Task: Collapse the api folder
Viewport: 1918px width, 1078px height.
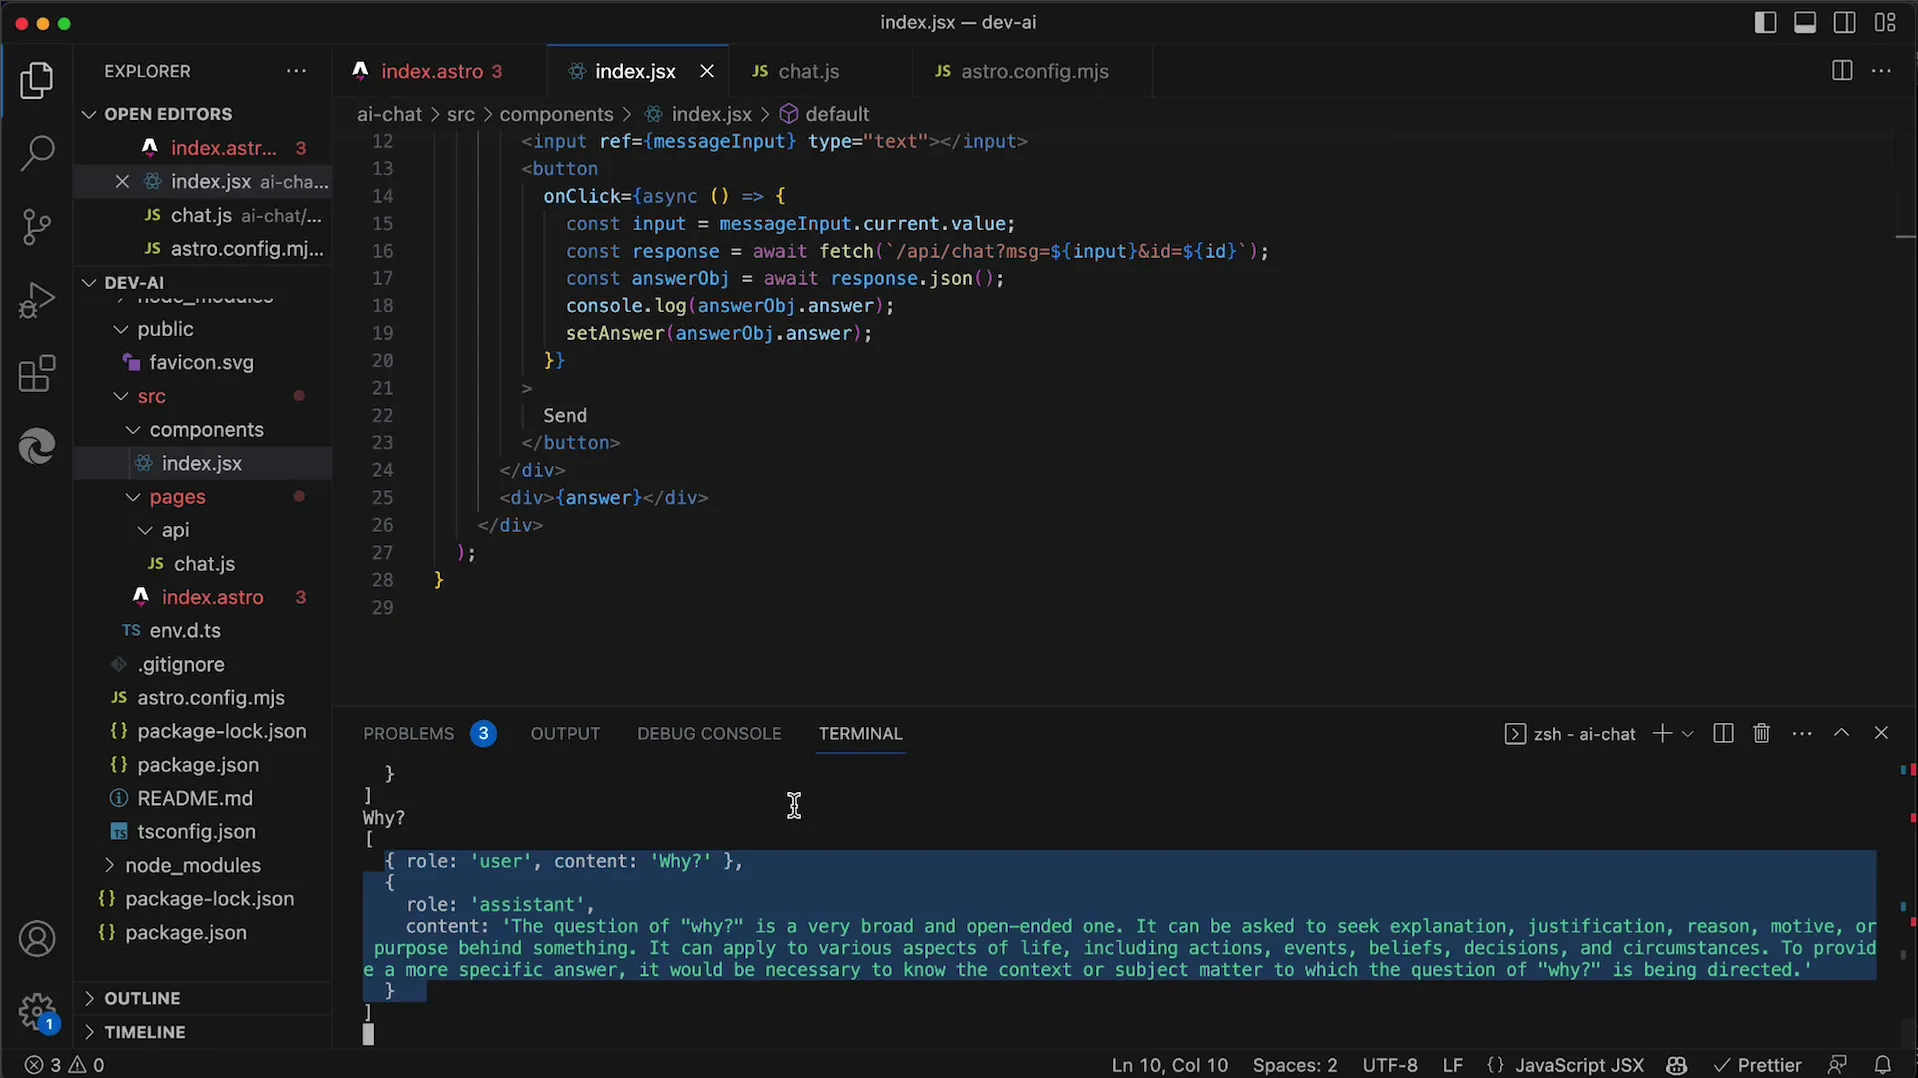Action: point(175,530)
